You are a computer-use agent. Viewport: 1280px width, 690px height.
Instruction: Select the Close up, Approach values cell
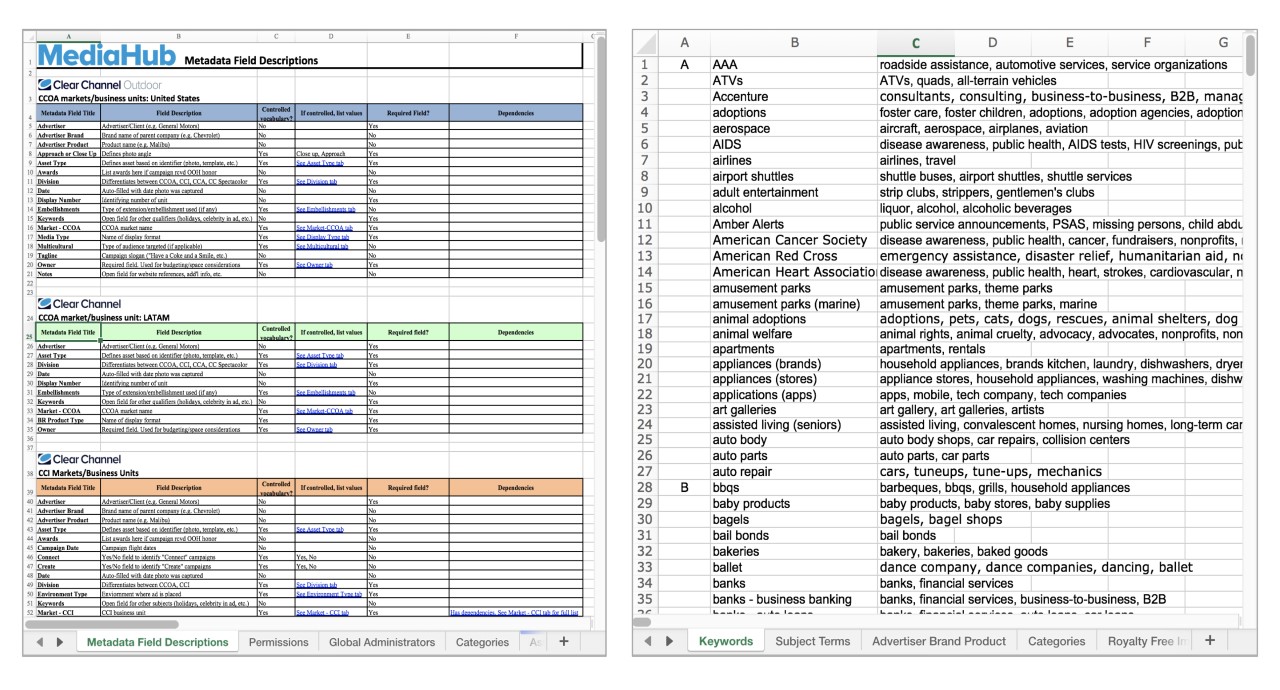330,154
